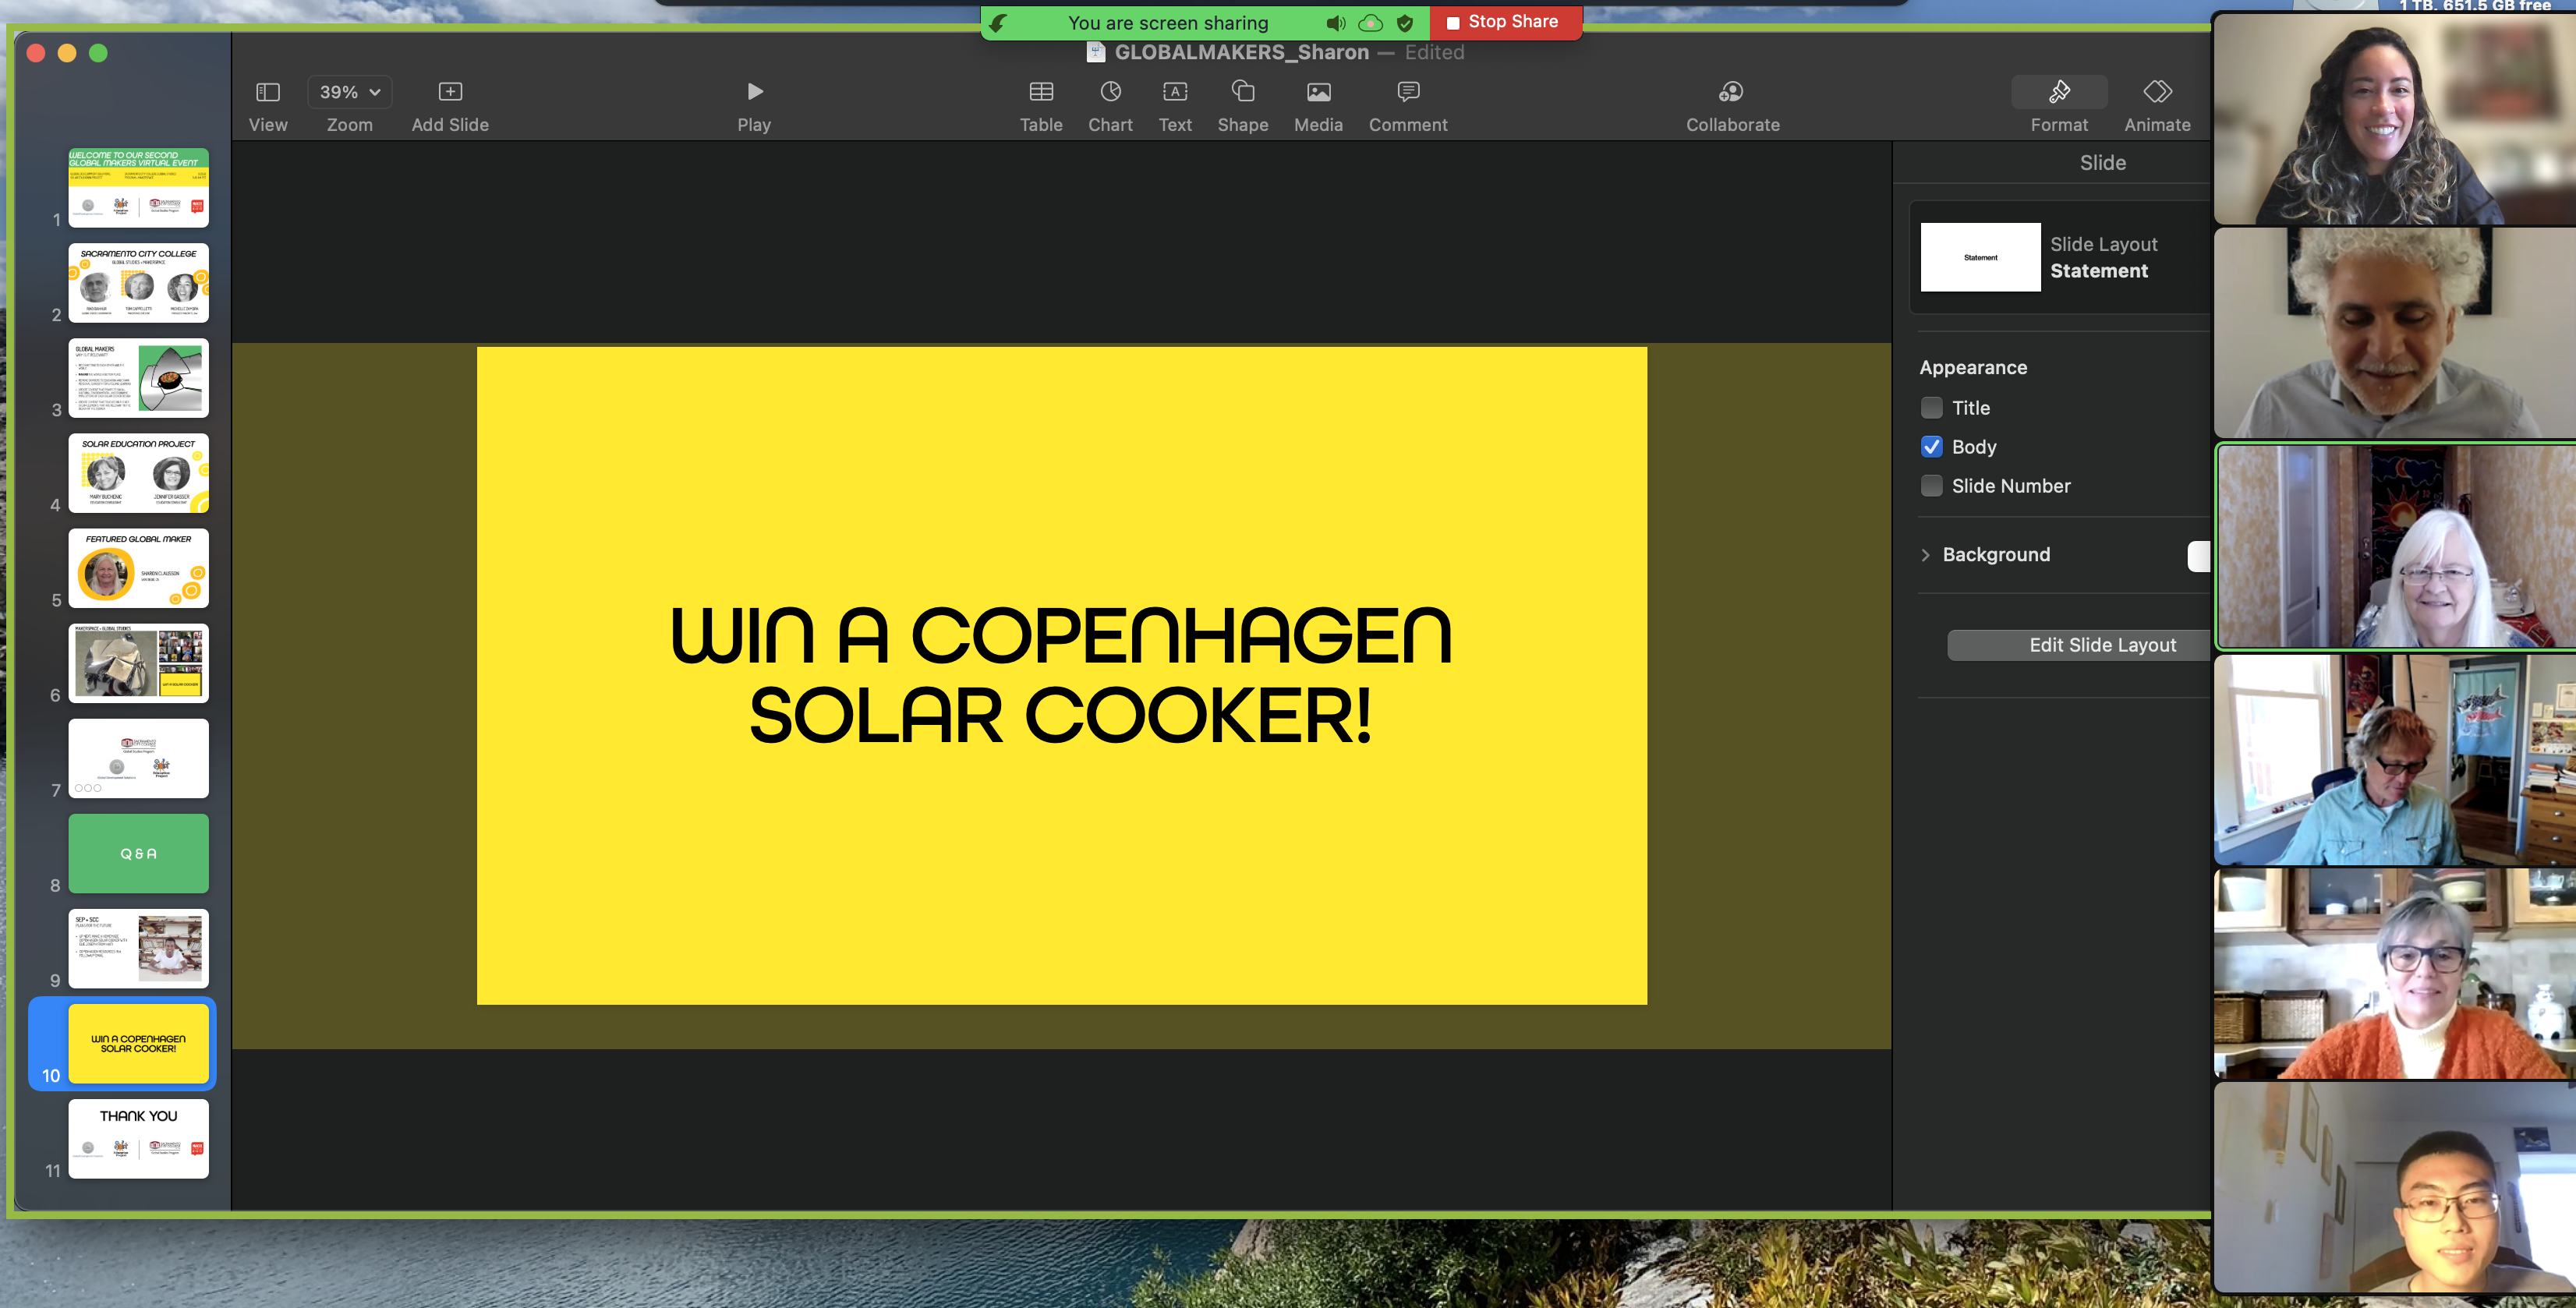Select slide 3 Global Makers thumbnail
This screenshot has width=2576, height=1308.
[138, 378]
